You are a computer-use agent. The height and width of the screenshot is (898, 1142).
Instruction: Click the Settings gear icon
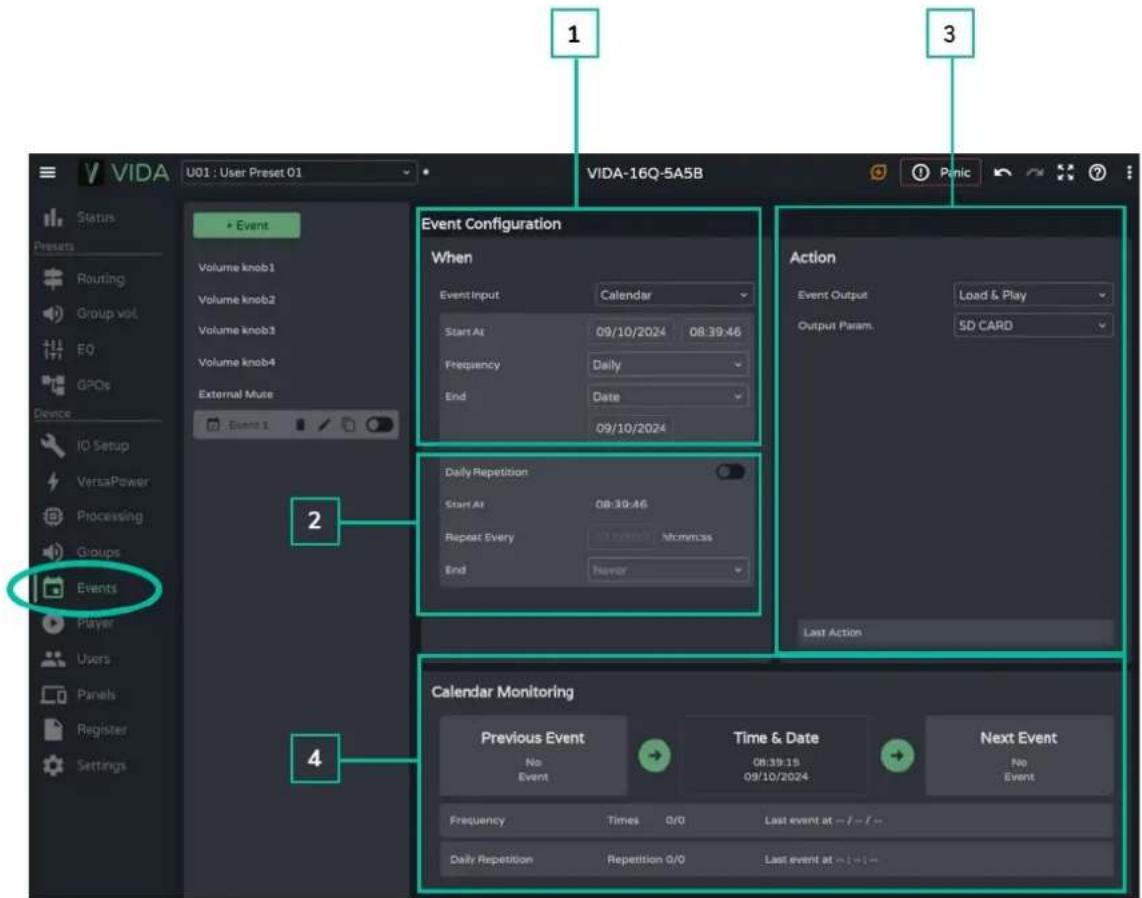coord(52,765)
